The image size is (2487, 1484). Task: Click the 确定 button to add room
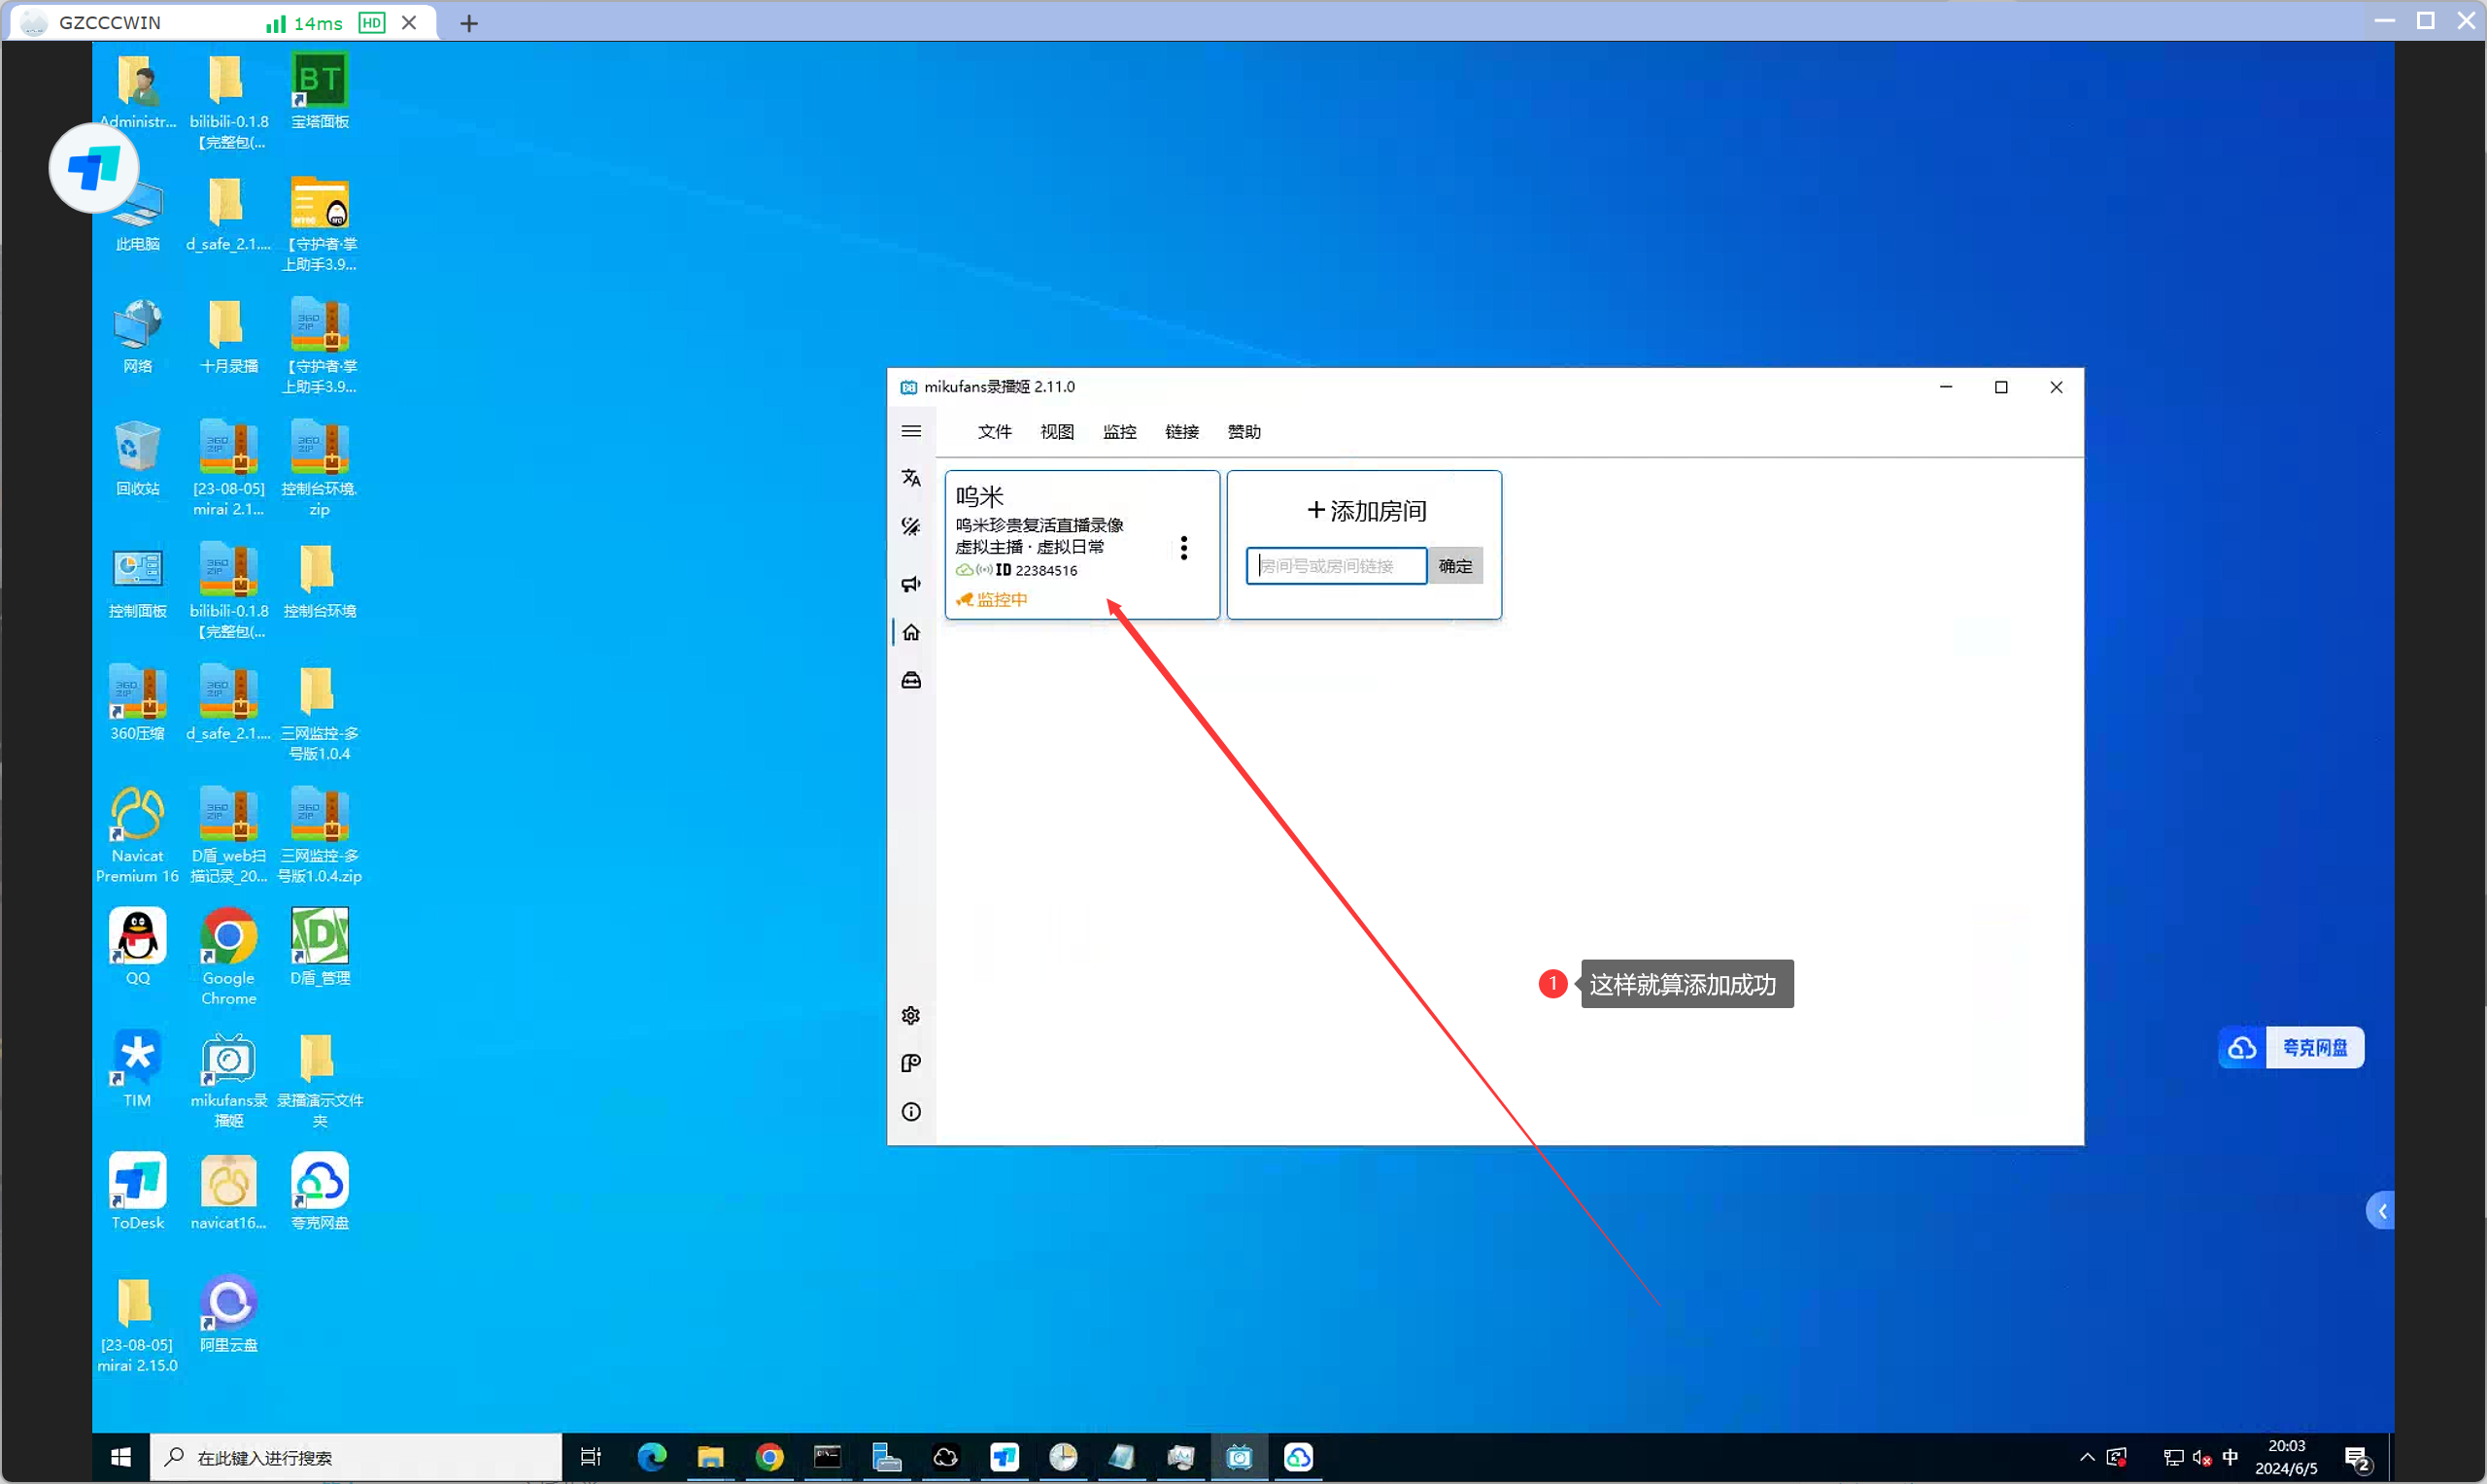1454,566
